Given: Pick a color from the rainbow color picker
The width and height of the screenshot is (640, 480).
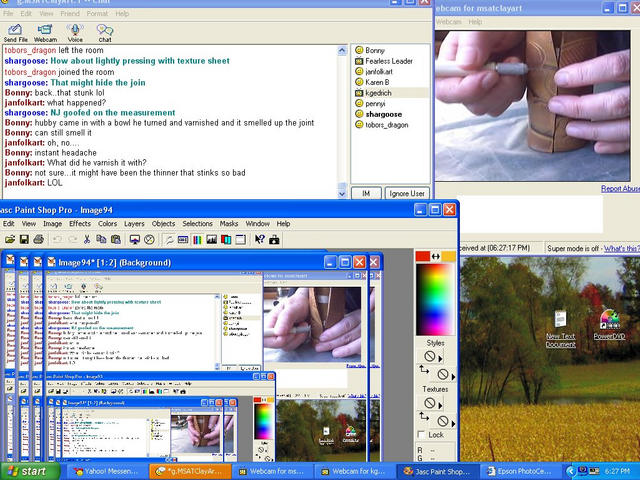Looking at the screenshot, I should click(x=435, y=299).
